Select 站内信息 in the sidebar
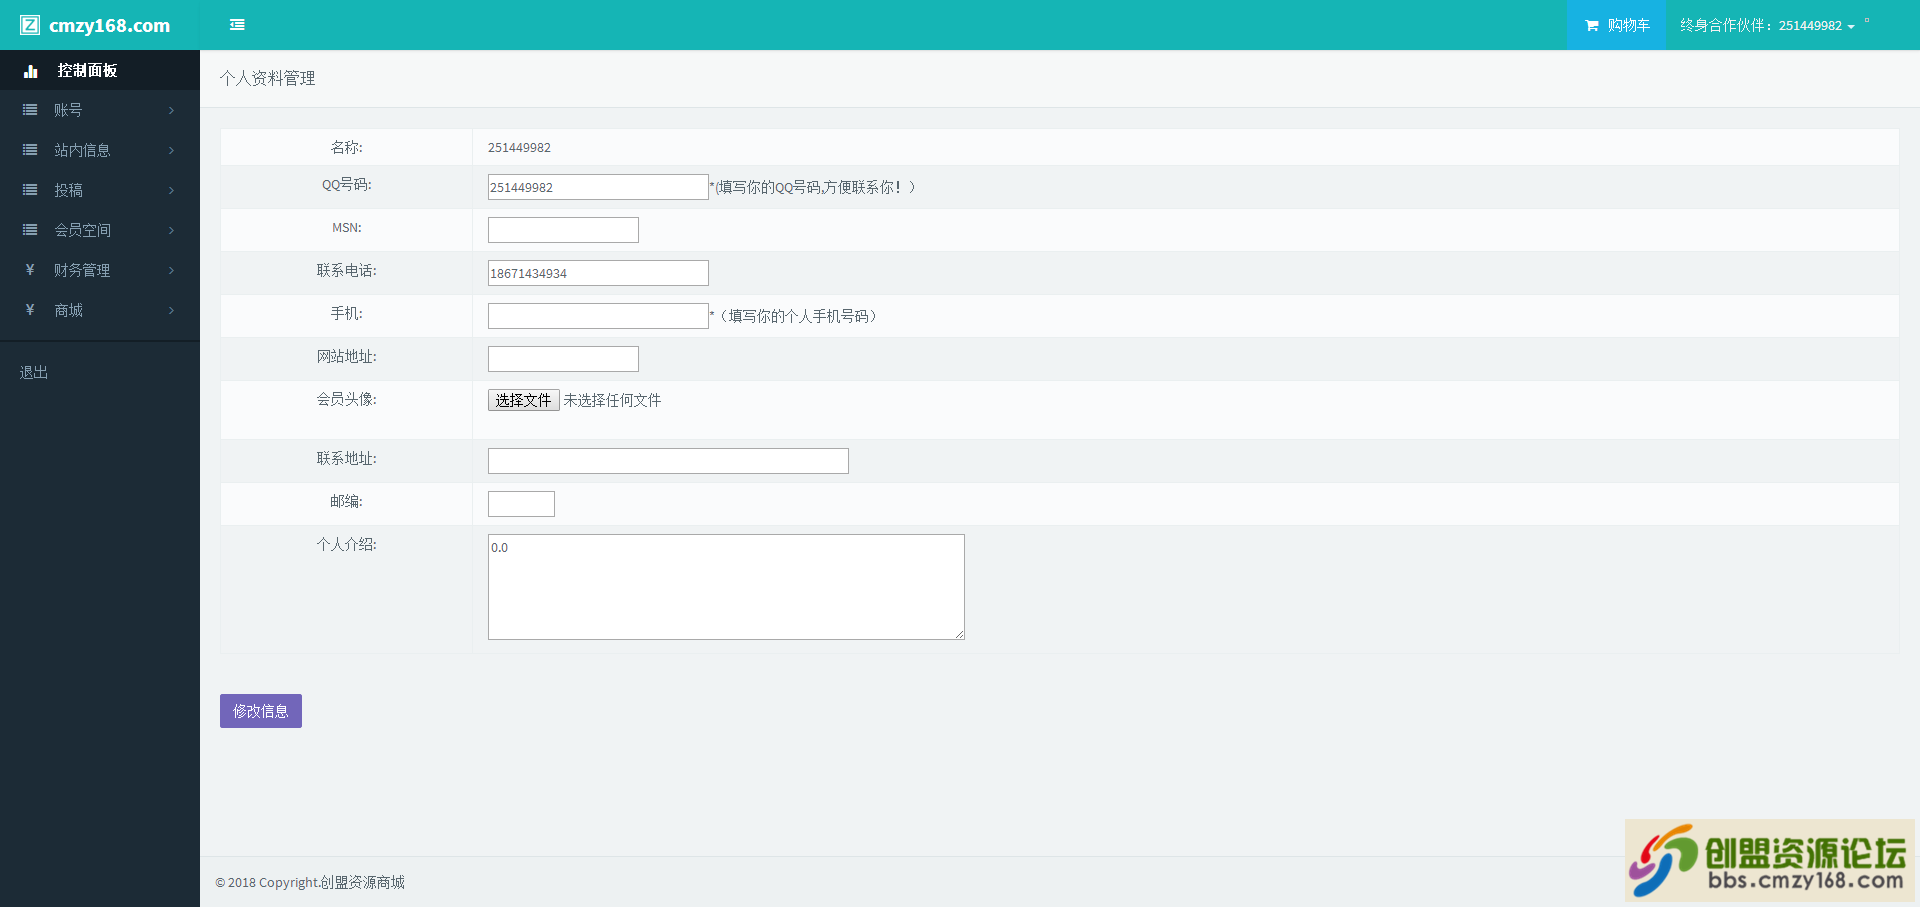This screenshot has height=907, width=1920. (100, 150)
